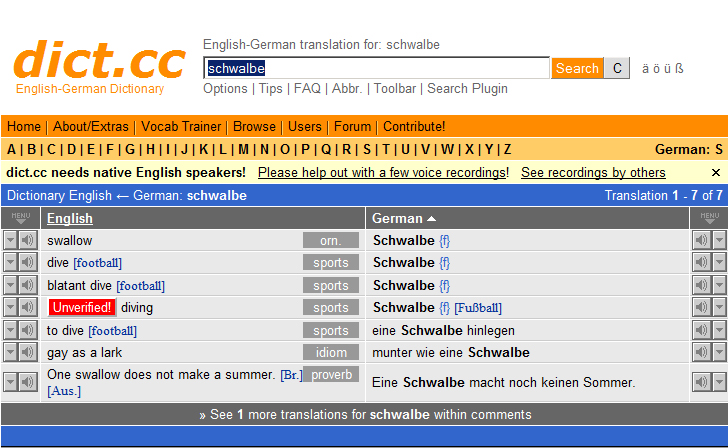Play English audio for 'to dive'
Image resolution: width=728 pixels, height=448 pixels.
pyautogui.click(x=28, y=330)
